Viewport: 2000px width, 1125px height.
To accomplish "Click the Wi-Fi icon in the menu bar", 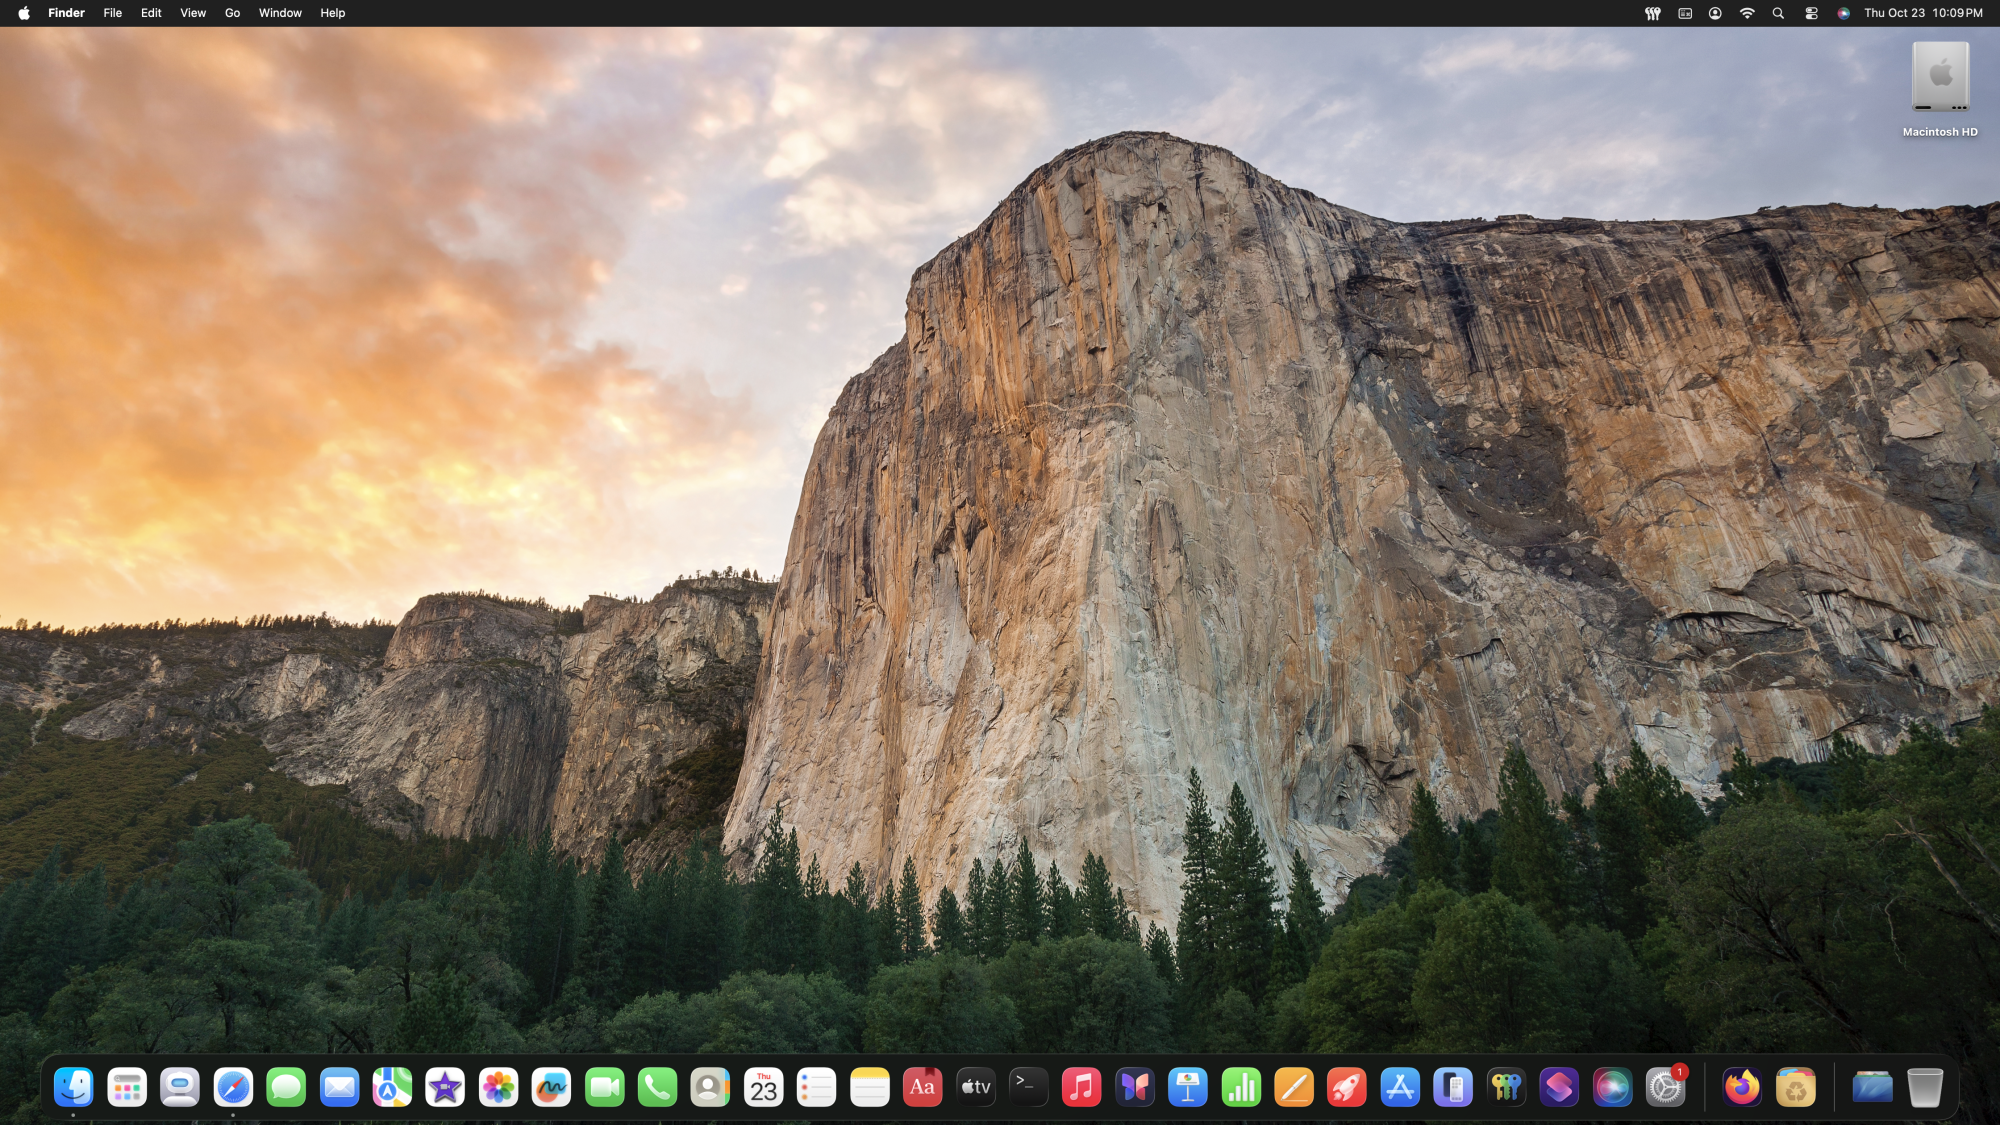I will coord(1748,13).
